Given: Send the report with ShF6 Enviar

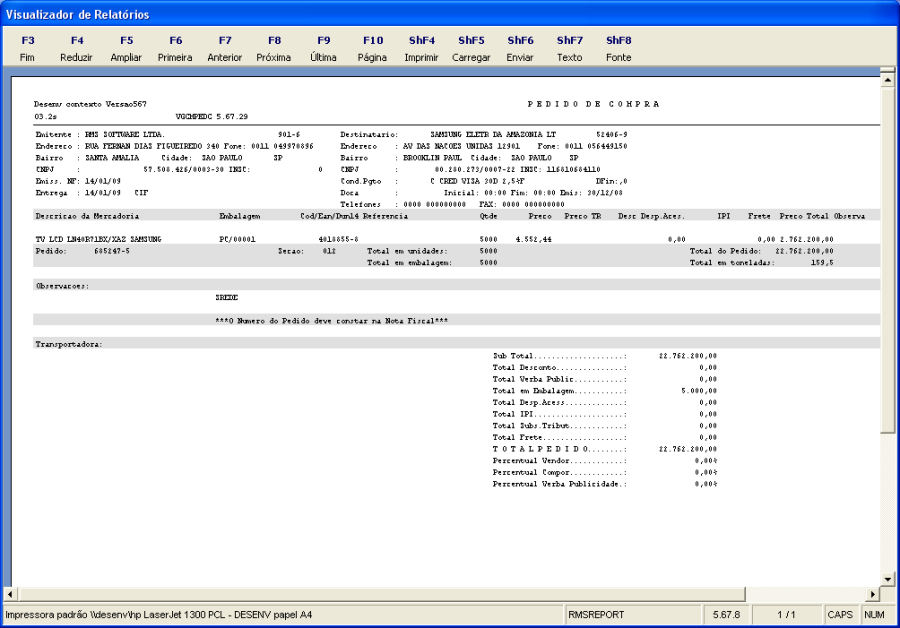Looking at the screenshot, I should click(x=520, y=49).
